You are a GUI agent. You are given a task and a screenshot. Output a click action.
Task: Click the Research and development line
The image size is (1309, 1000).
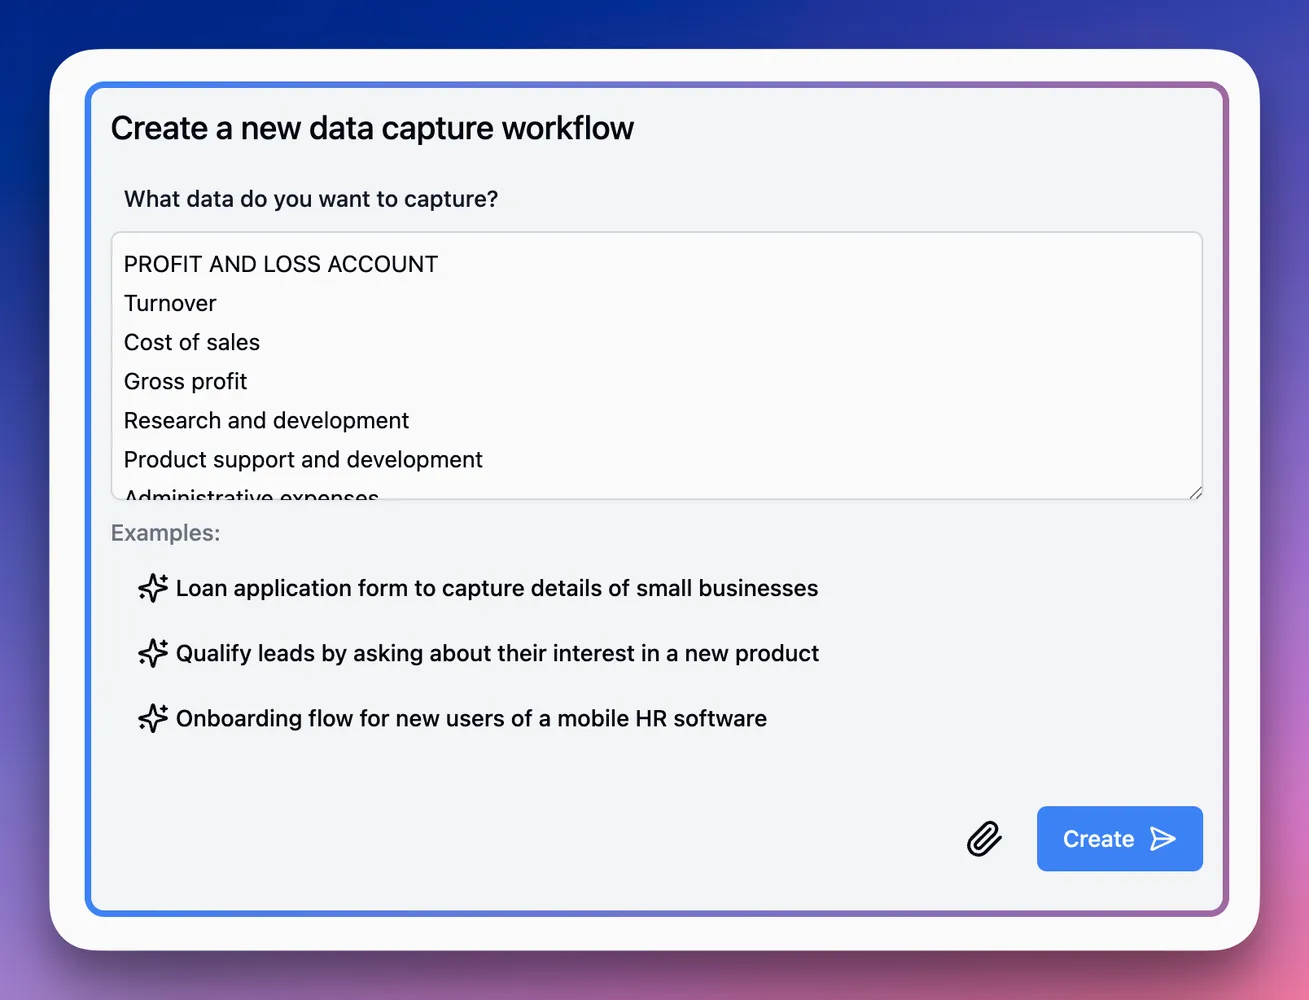click(266, 420)
